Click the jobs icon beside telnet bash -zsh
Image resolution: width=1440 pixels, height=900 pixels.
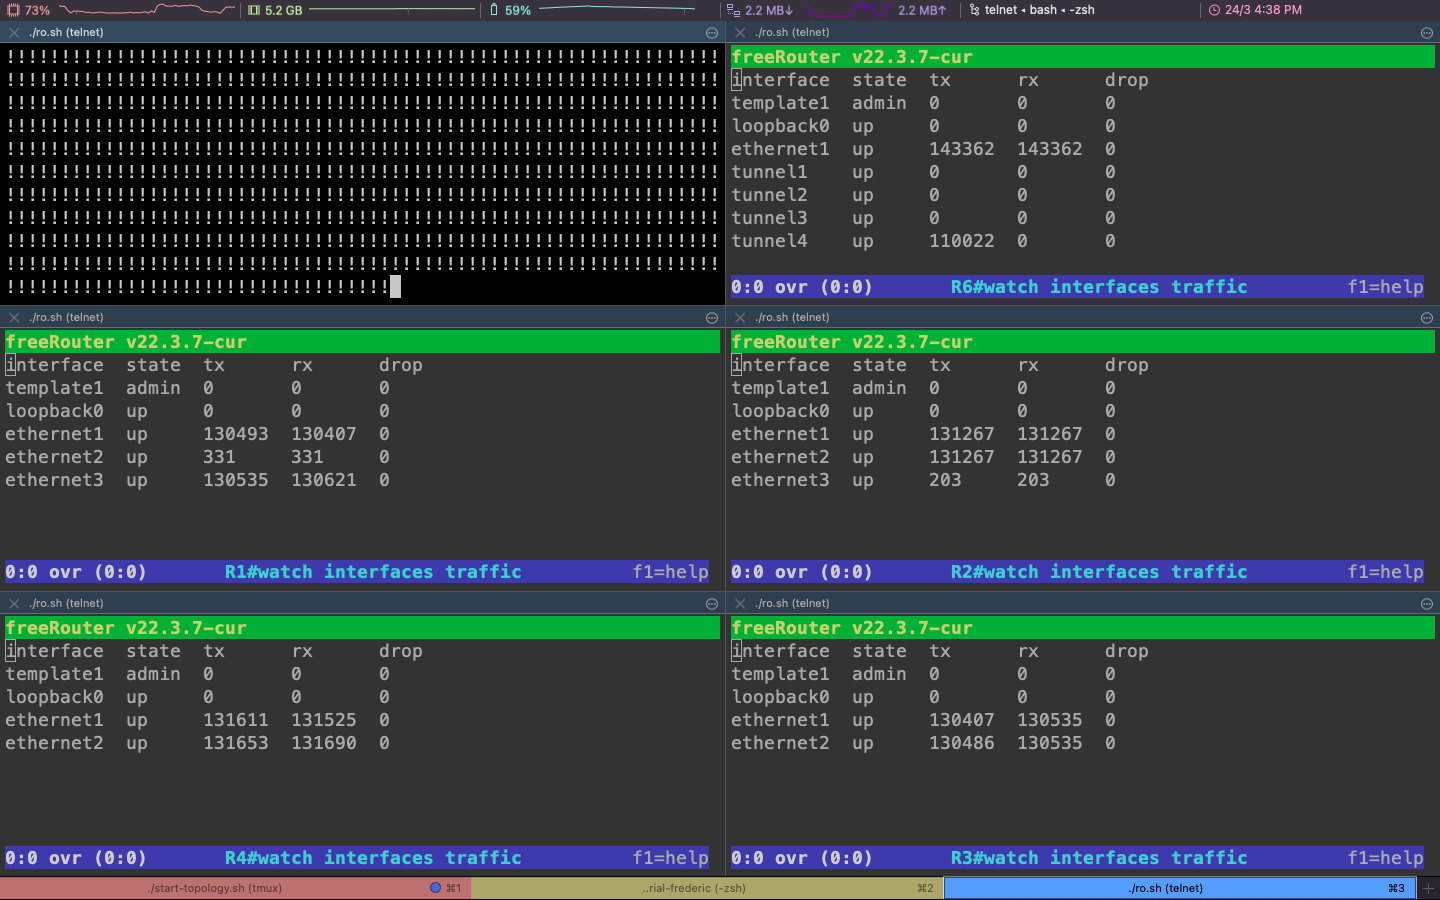pos(974,10)
